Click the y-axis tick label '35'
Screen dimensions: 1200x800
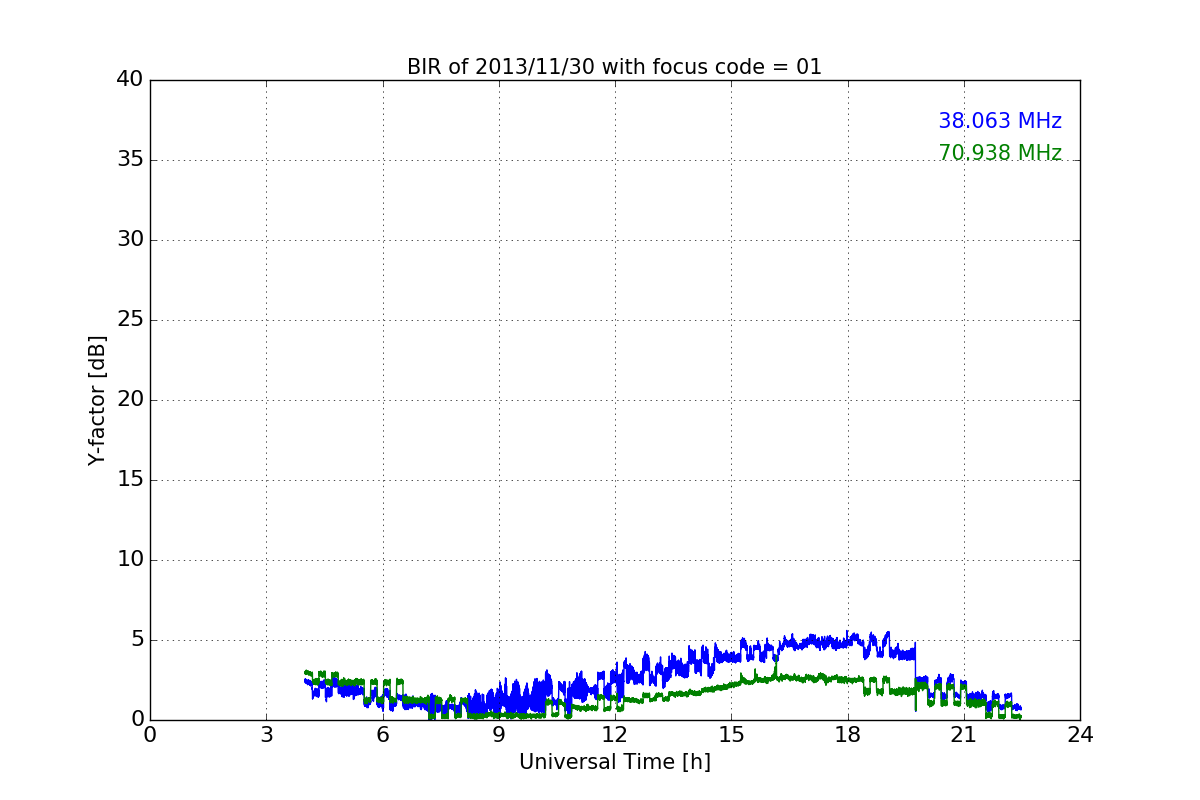click(x=130, y=160)
